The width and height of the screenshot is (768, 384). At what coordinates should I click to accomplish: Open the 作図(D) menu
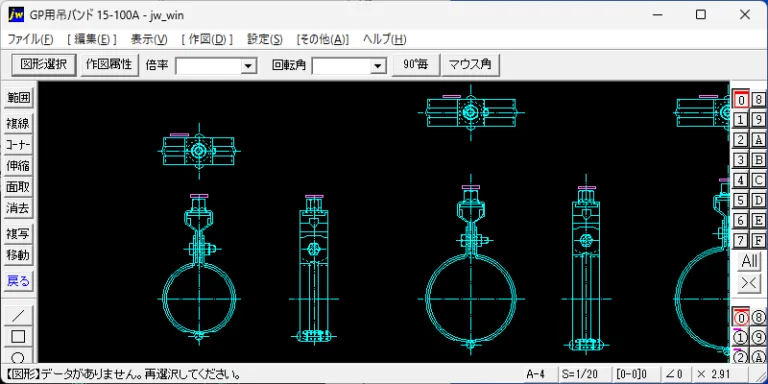pos(207,40)
